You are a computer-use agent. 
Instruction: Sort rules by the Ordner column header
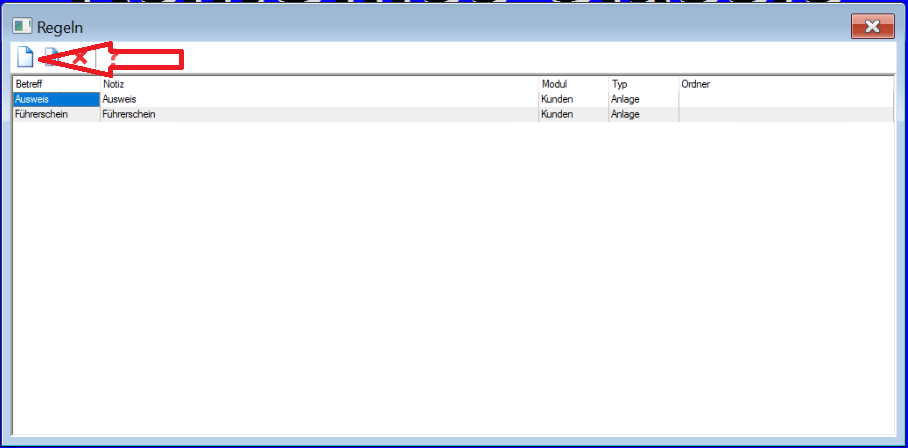[x=786, y=85]
